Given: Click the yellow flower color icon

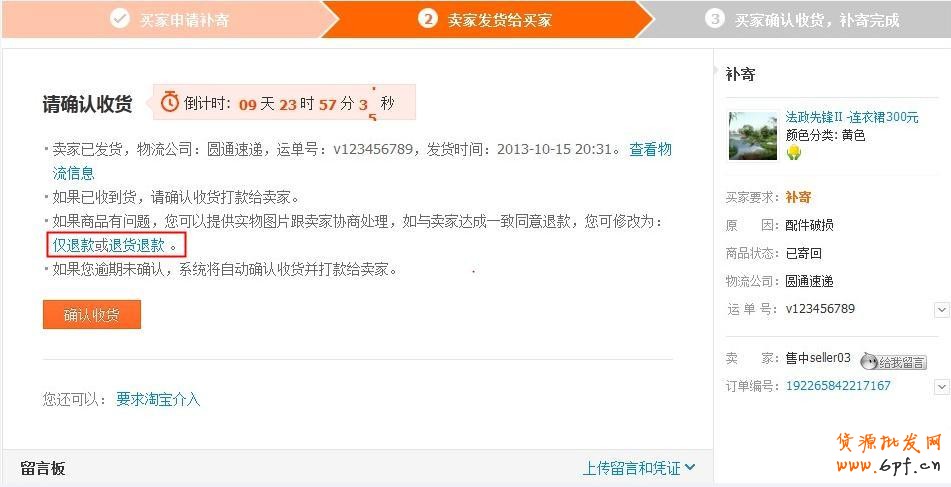Looking at the screenshot, I should (794, 153).
